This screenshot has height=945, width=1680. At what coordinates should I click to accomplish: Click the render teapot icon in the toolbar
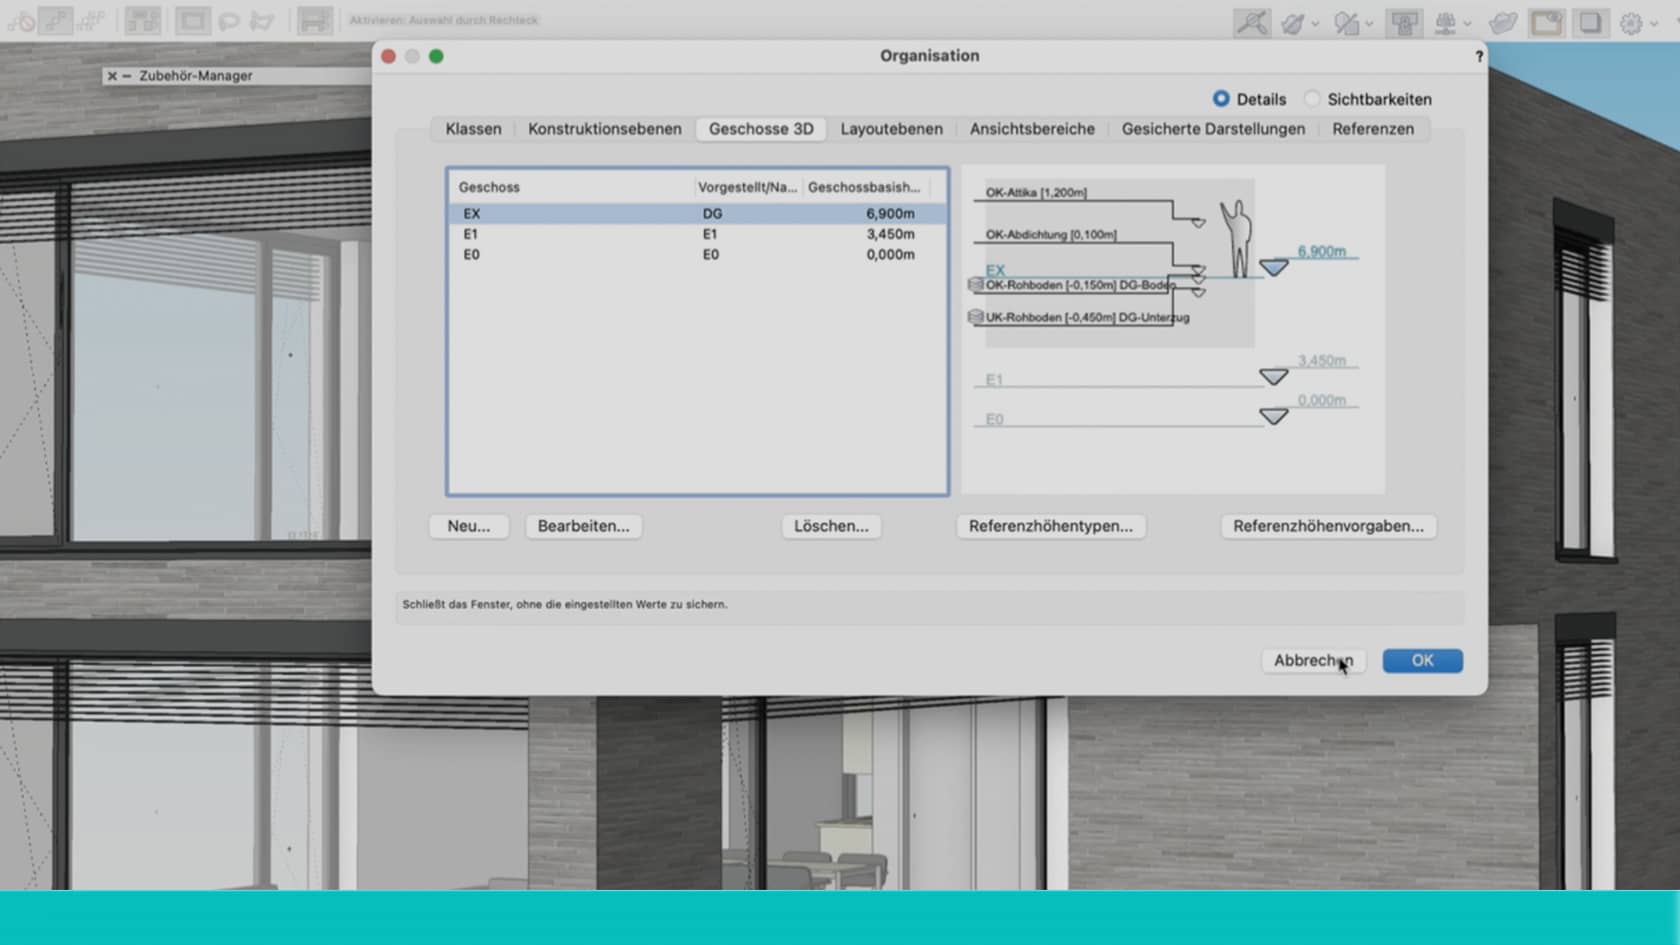1503,22
